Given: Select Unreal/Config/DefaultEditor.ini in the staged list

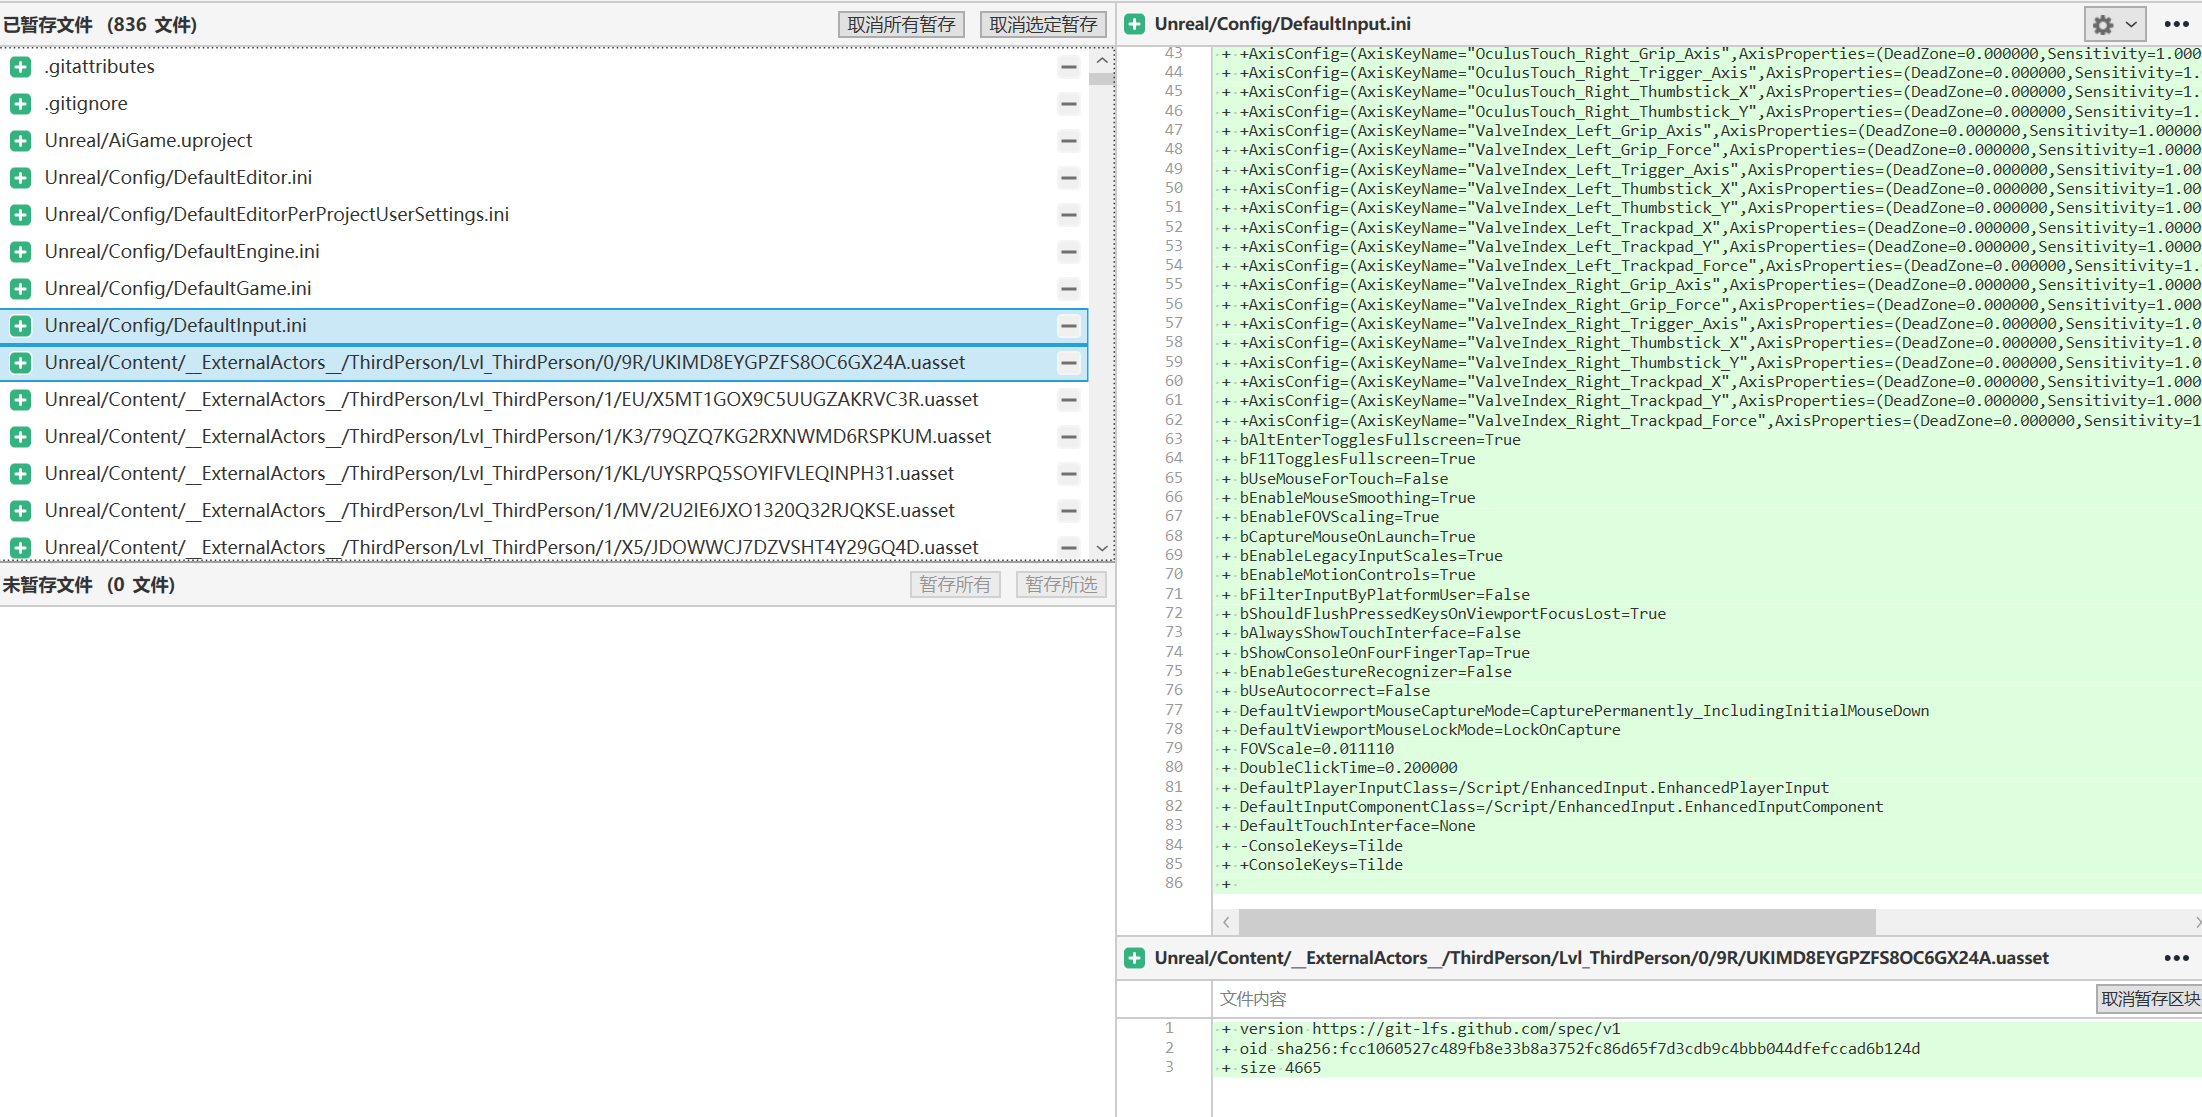Looking at the screenshot, I should coord(178,178).
